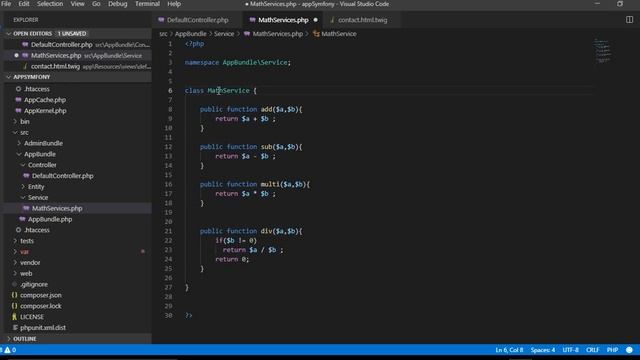Collapse the AppBundle folder

[x=40, y=154]
